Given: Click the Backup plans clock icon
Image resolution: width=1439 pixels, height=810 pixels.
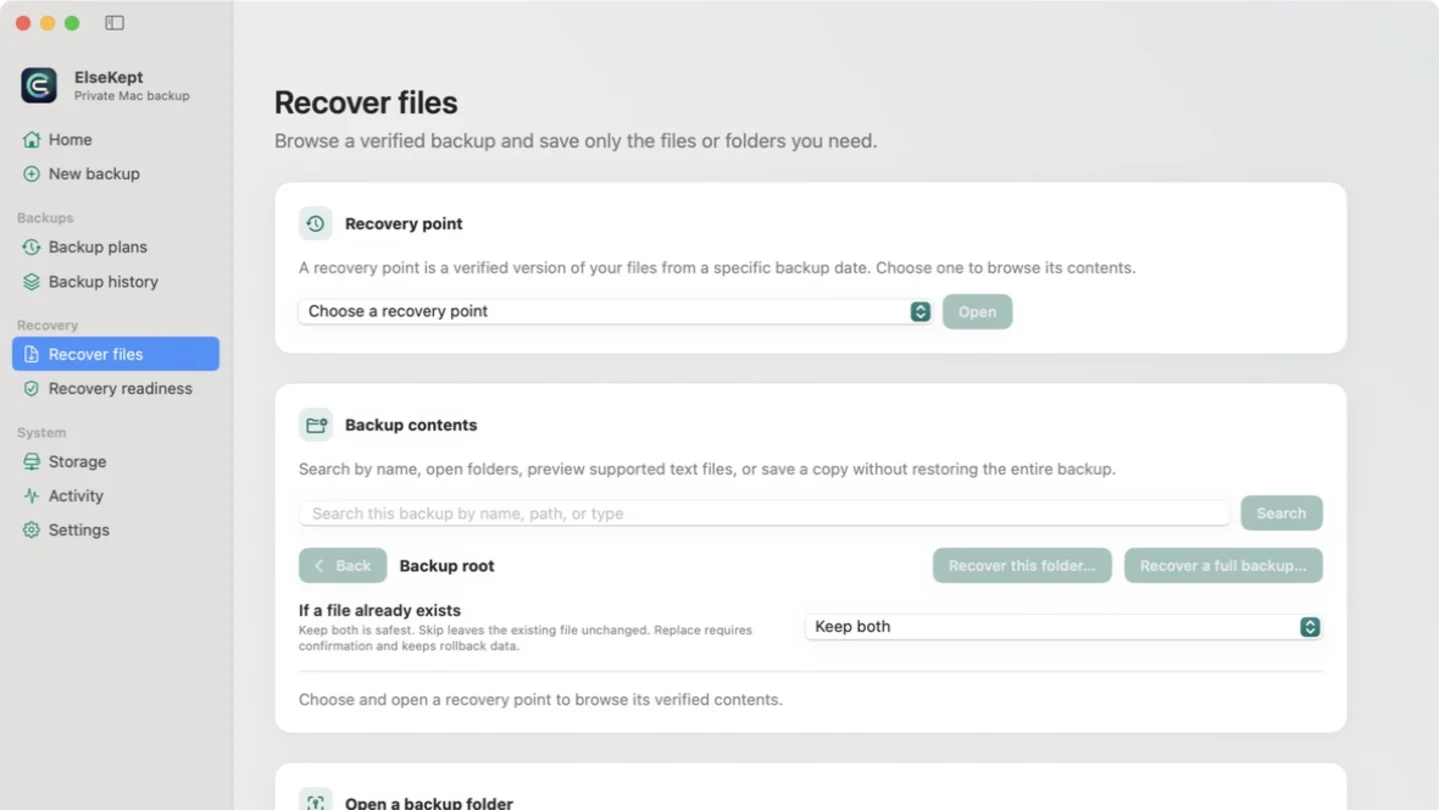Looking at the screenshot, I should [x=32, y=247].
